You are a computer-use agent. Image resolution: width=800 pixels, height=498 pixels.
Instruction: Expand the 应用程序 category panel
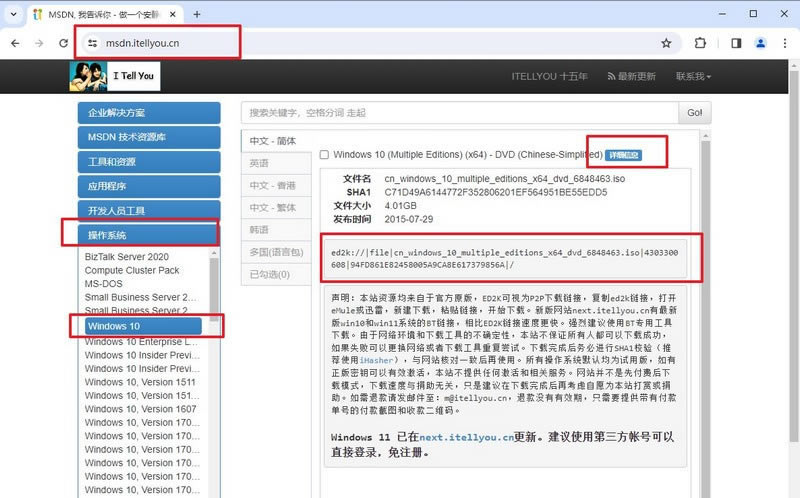(x=148, y=186)
